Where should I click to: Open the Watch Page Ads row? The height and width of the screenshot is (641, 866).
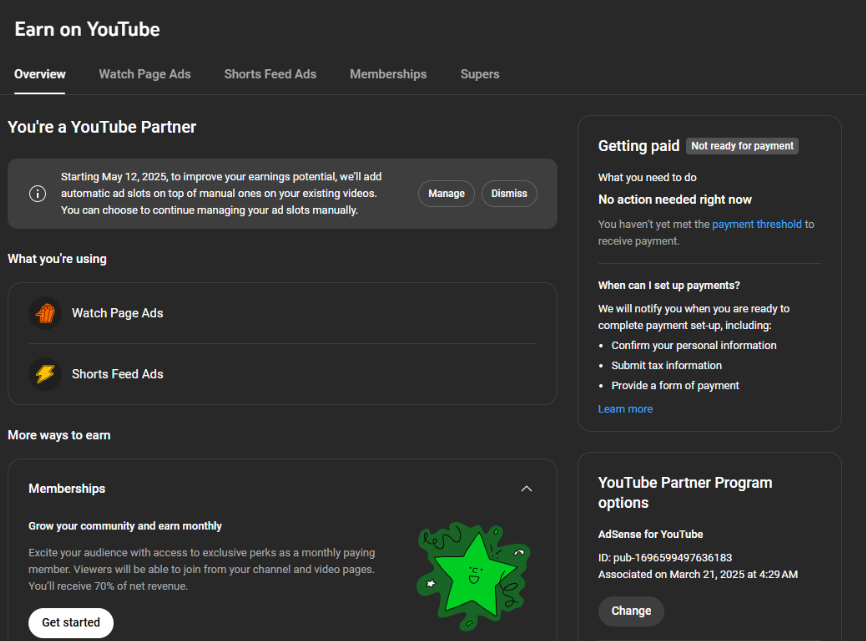tap(282, 313)
